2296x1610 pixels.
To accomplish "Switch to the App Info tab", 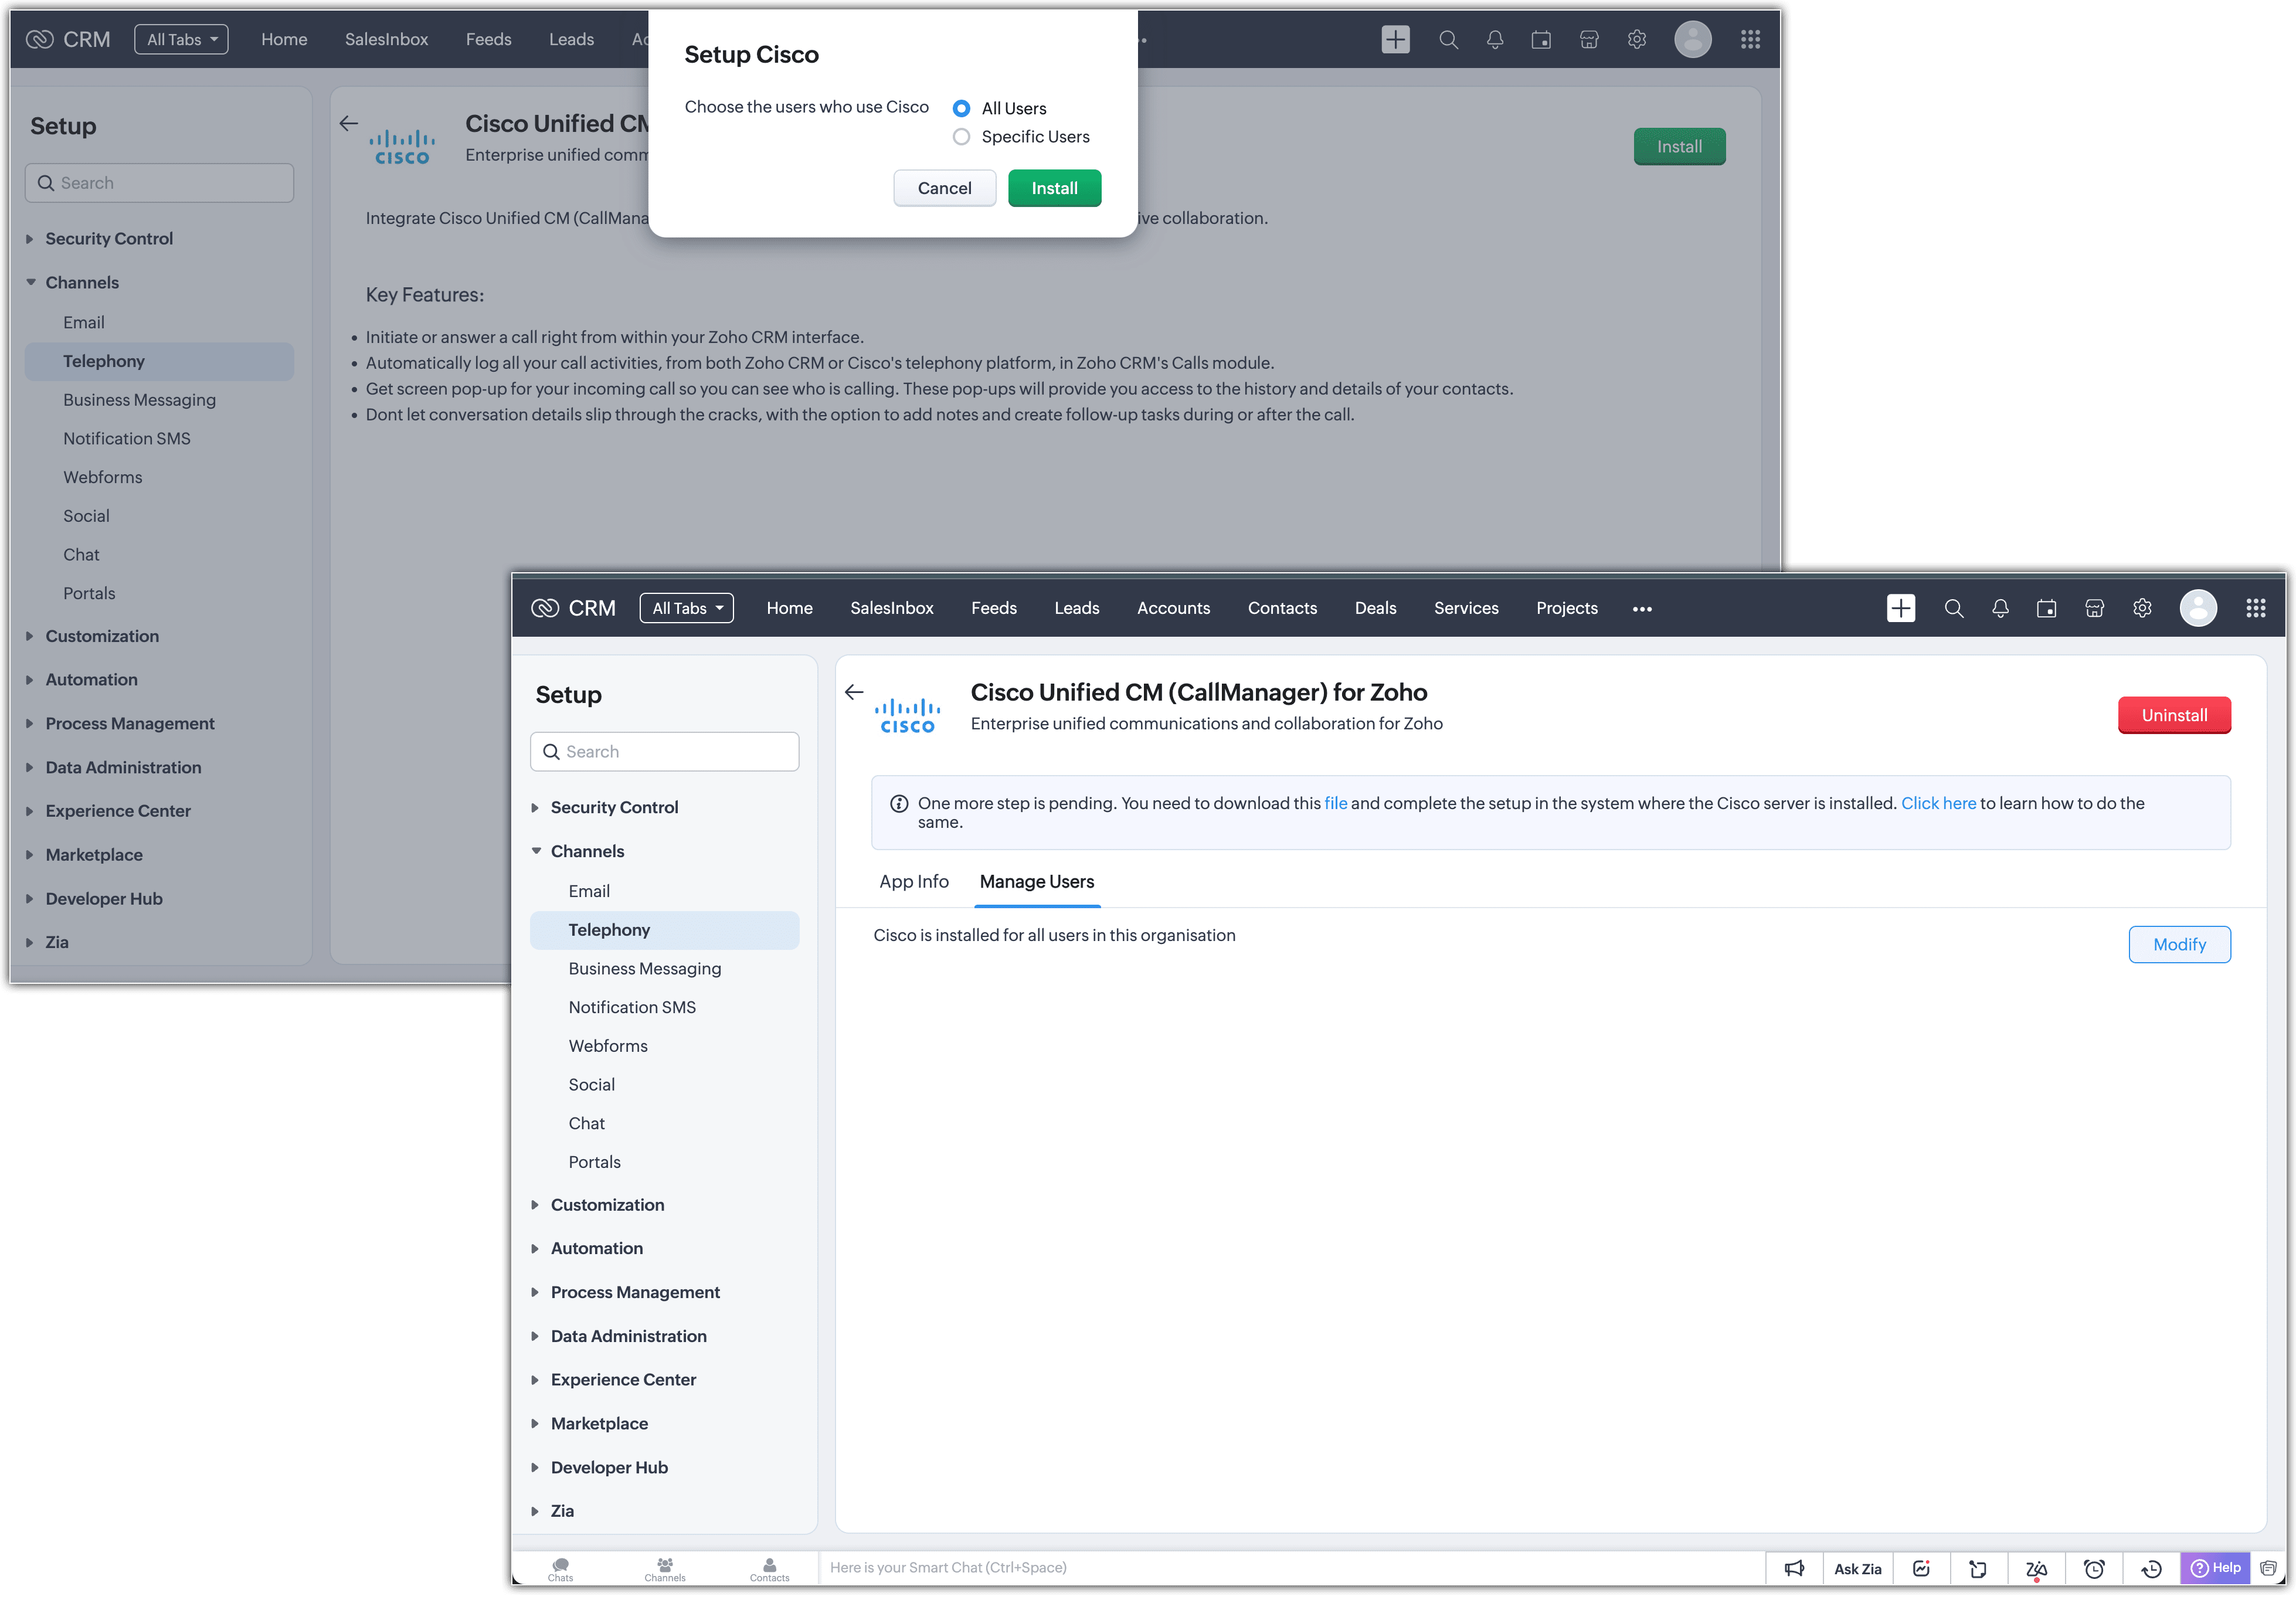I will tap(914, 881).
